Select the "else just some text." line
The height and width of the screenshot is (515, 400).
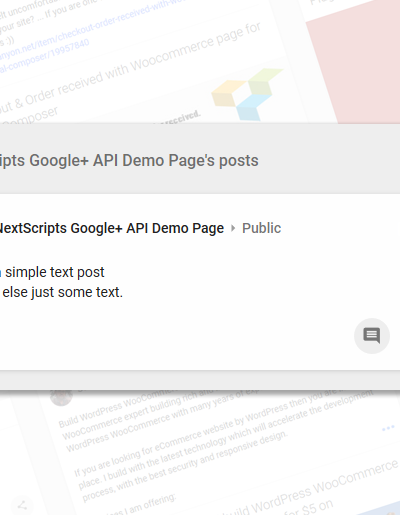pyautogui.click(x=62, y=292)
